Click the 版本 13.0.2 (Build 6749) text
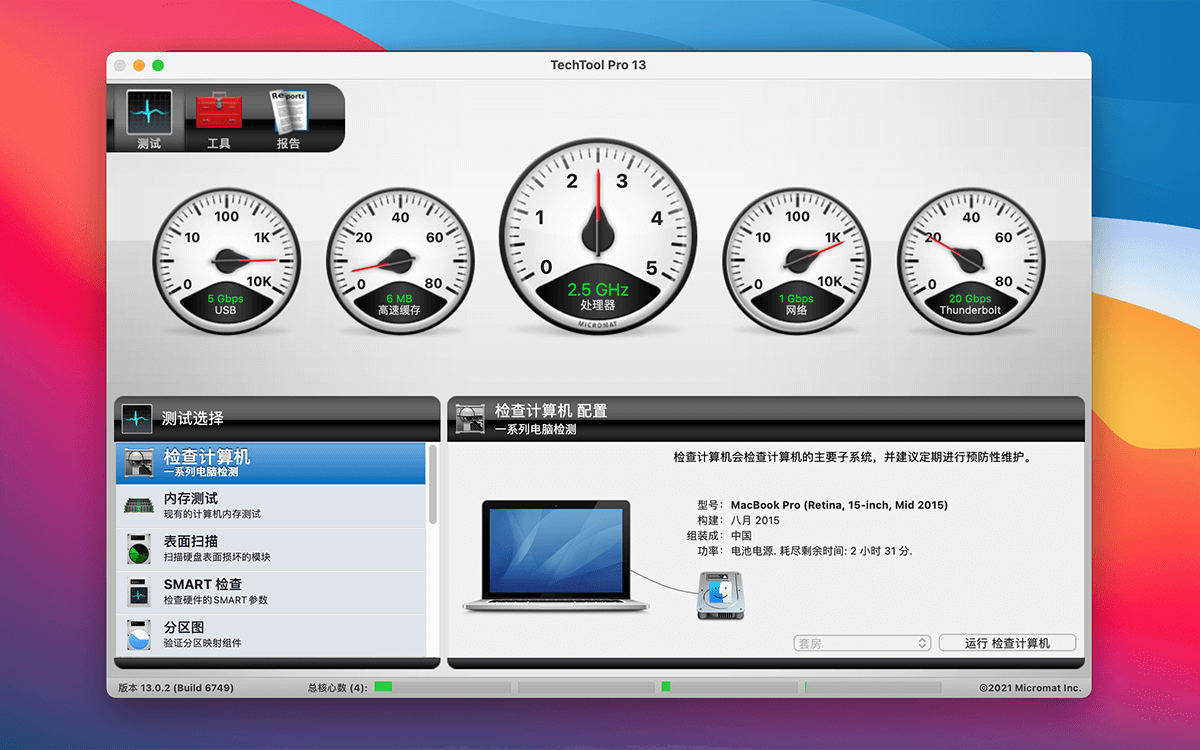1200x750 pixels. [175, 688]
